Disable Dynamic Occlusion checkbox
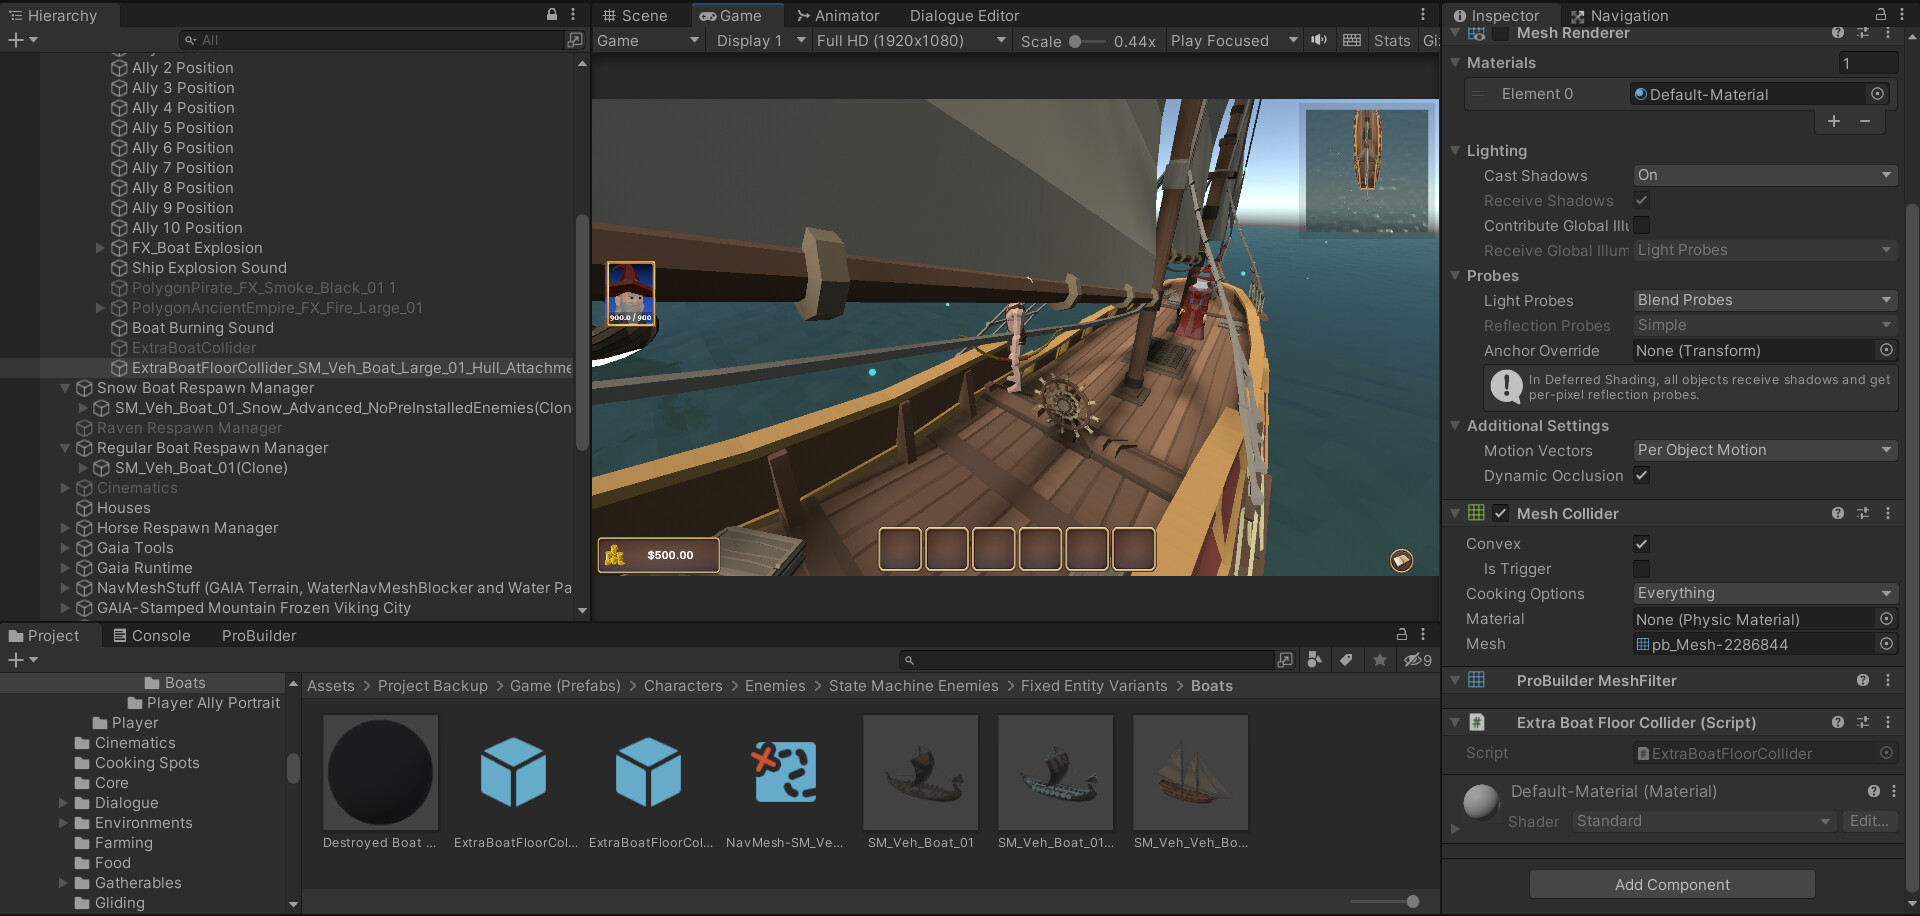Viewport: 1920px width, 916px height. [x=1641, y=476]
